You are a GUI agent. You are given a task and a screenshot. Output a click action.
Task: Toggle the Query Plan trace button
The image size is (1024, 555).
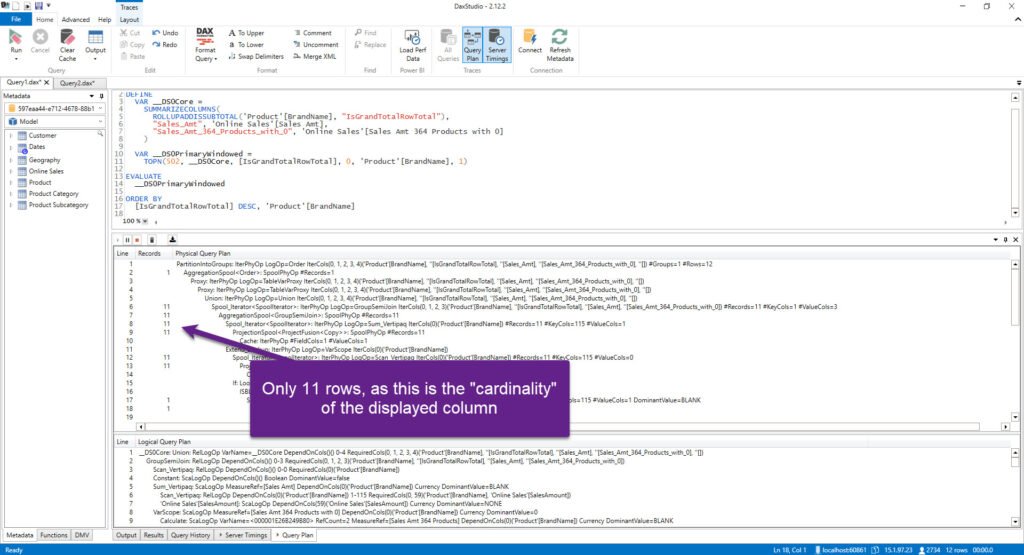point(472,45)
